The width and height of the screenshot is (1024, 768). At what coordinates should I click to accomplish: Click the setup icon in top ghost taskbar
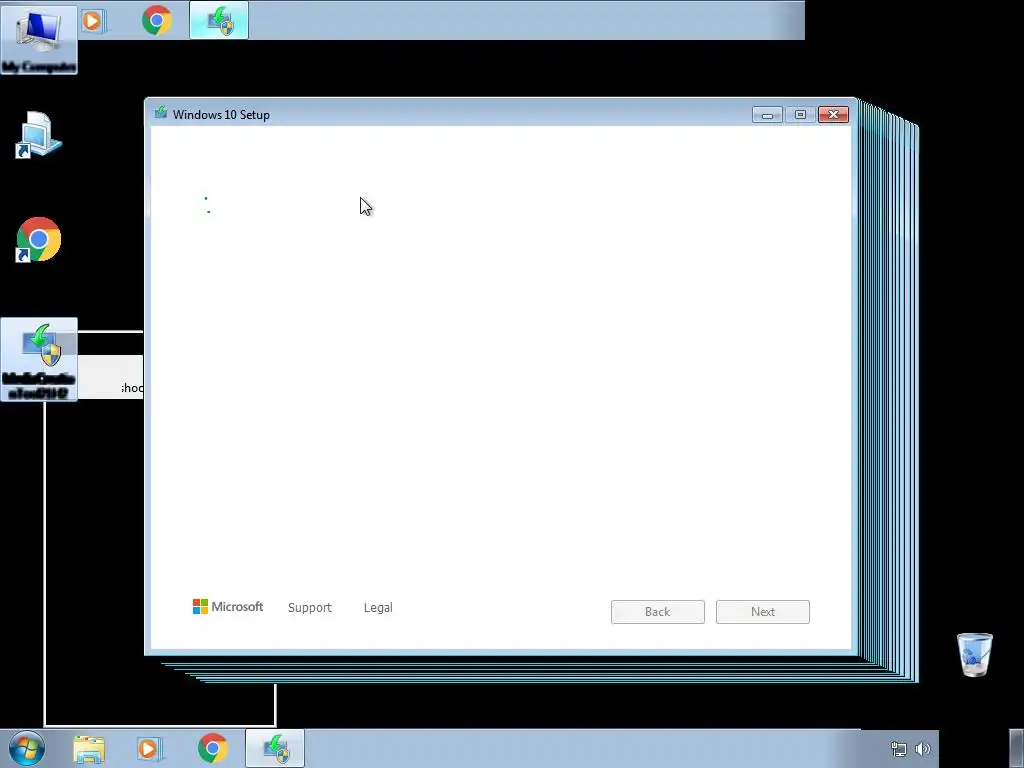click(219, 20)
